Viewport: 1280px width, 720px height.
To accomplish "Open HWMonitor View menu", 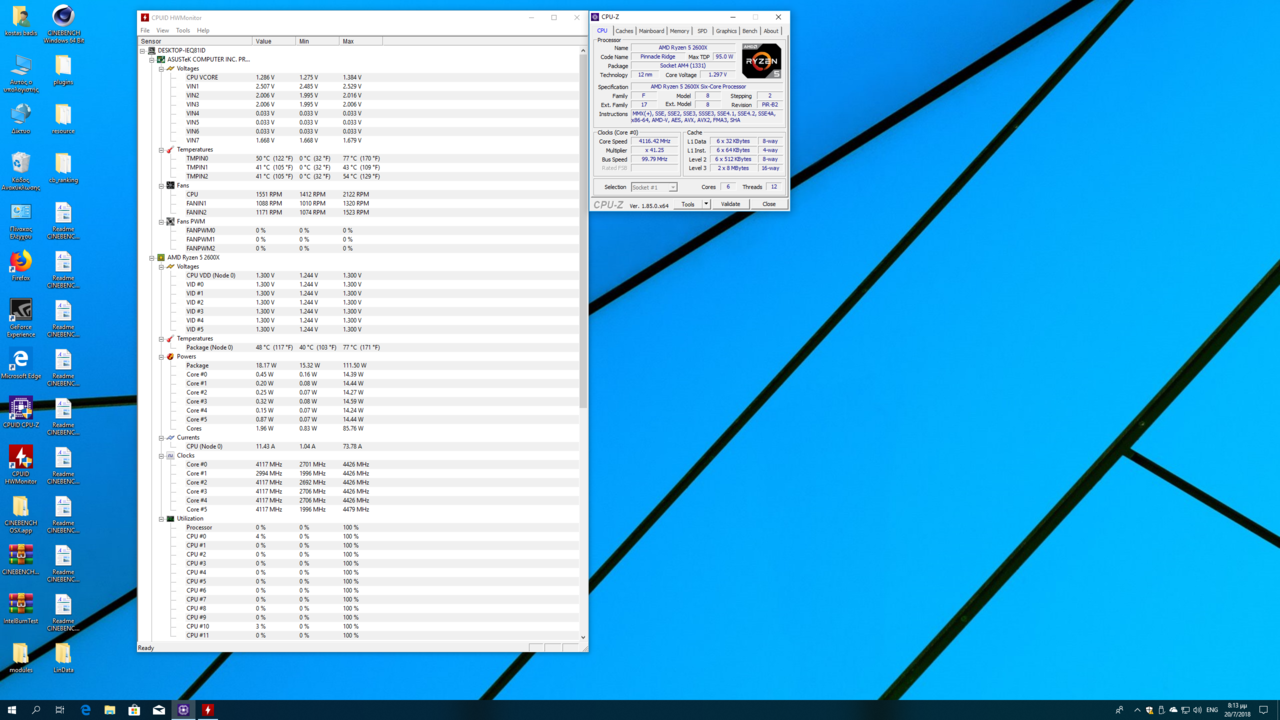I will pyautogui.click(x=162, y=30).
